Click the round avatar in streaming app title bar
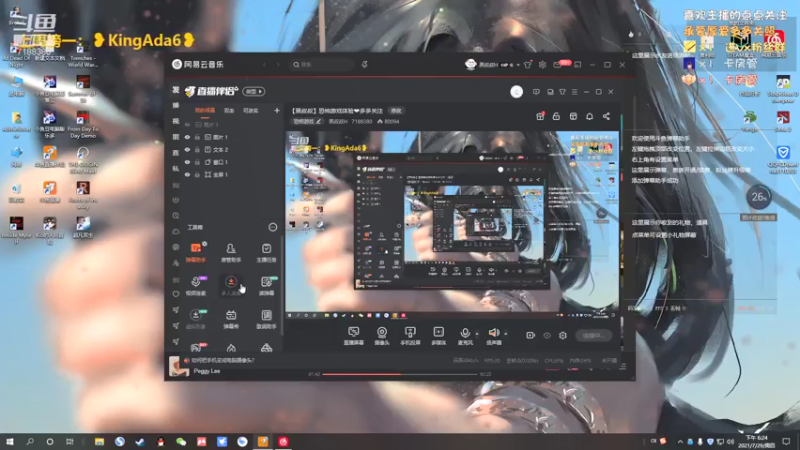 point(516,91)
